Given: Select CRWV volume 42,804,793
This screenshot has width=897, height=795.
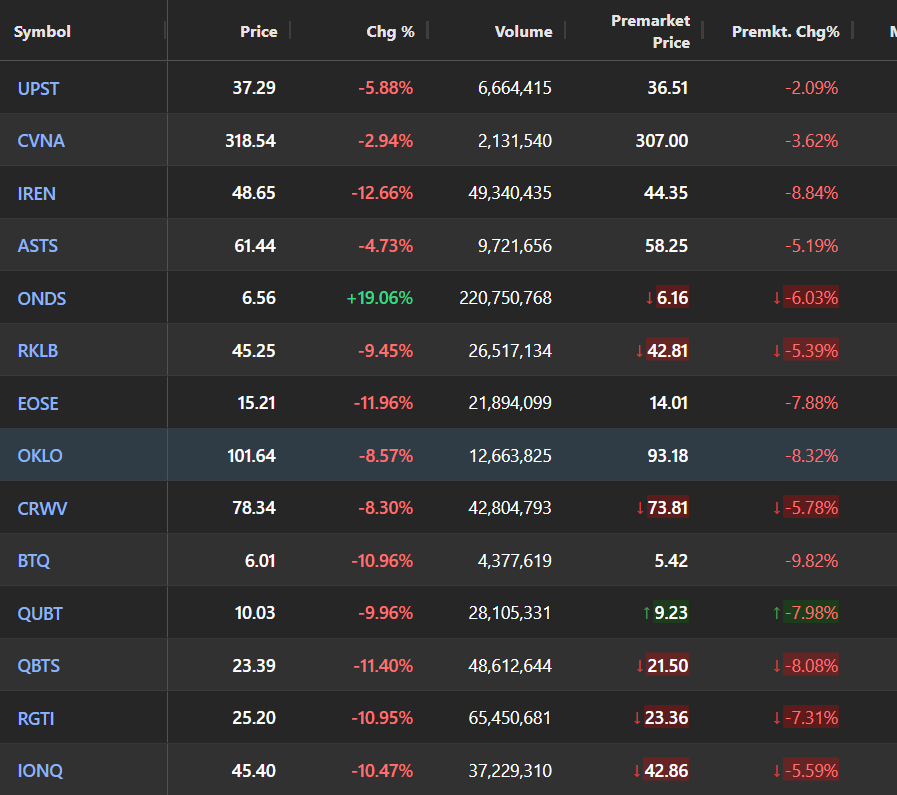Looking at the screenshot, I should click(510, 508).
